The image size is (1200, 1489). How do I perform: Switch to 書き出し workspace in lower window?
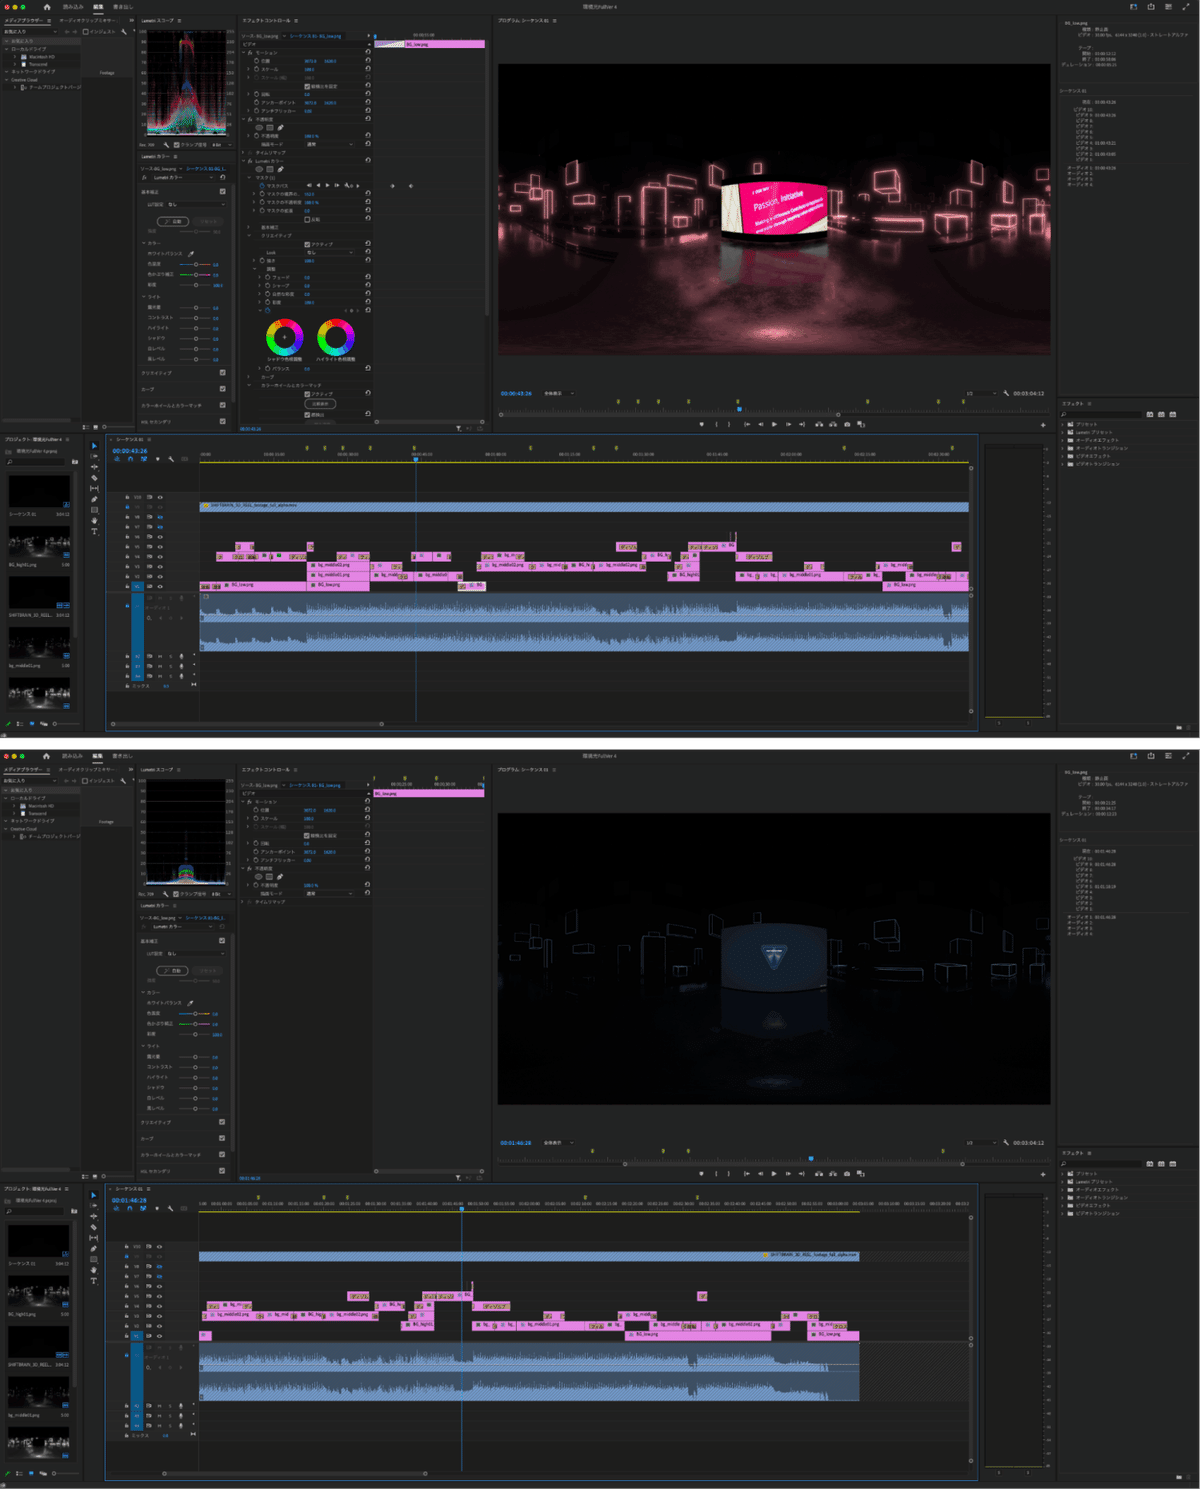coord(122,756)
